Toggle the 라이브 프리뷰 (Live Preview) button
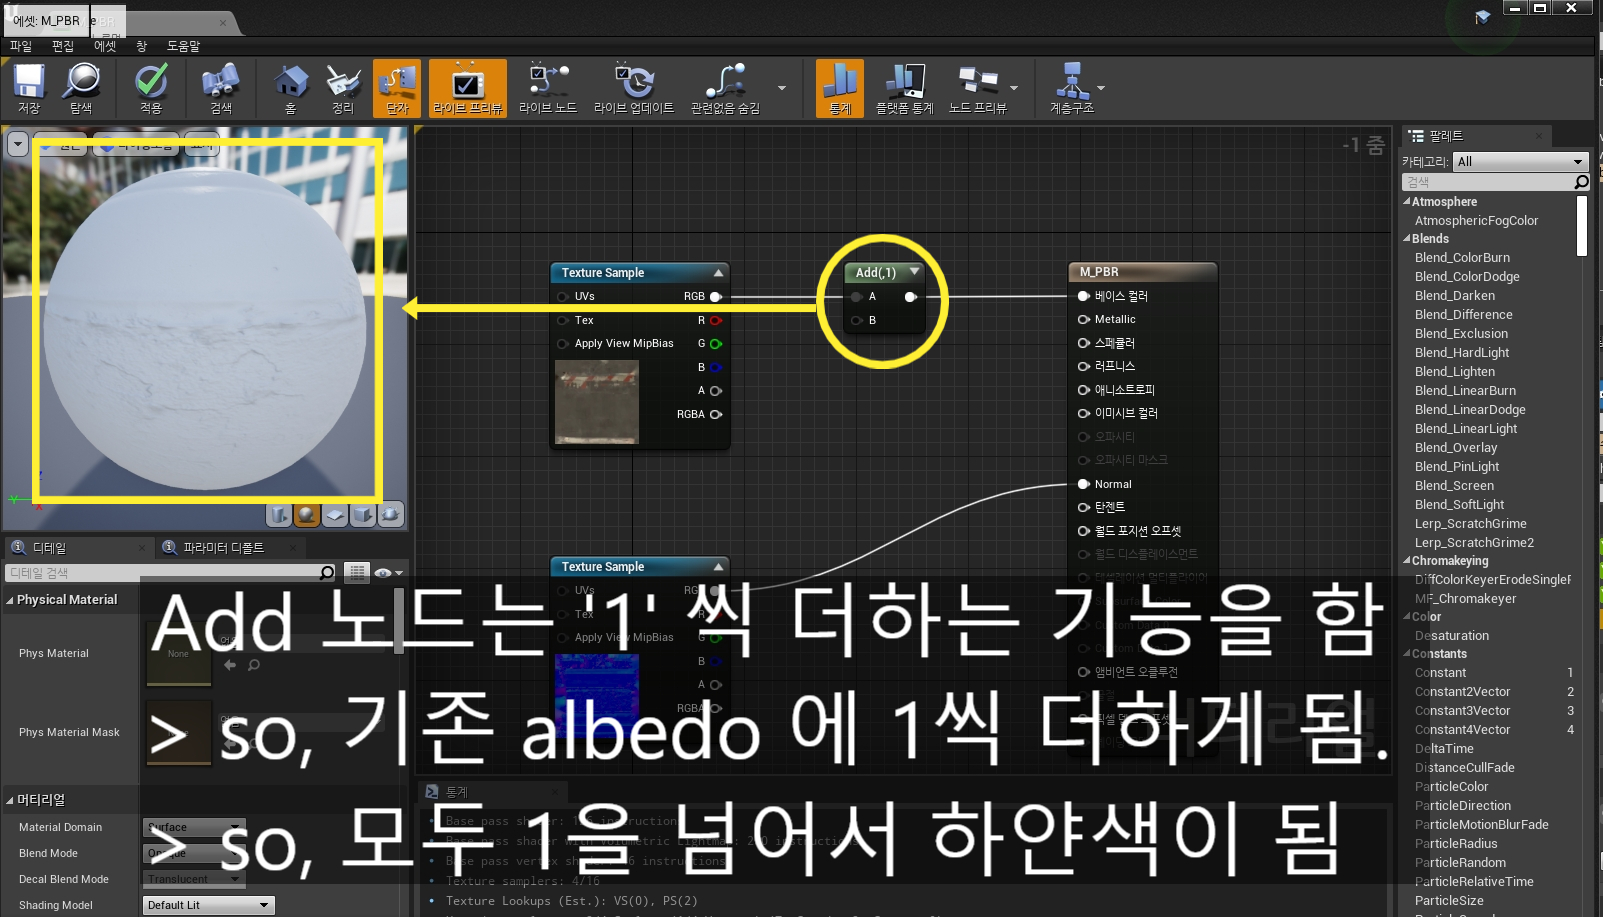The height and width of the screenshot is (917, 1603). pyautogui.click(x=467, y=88)
